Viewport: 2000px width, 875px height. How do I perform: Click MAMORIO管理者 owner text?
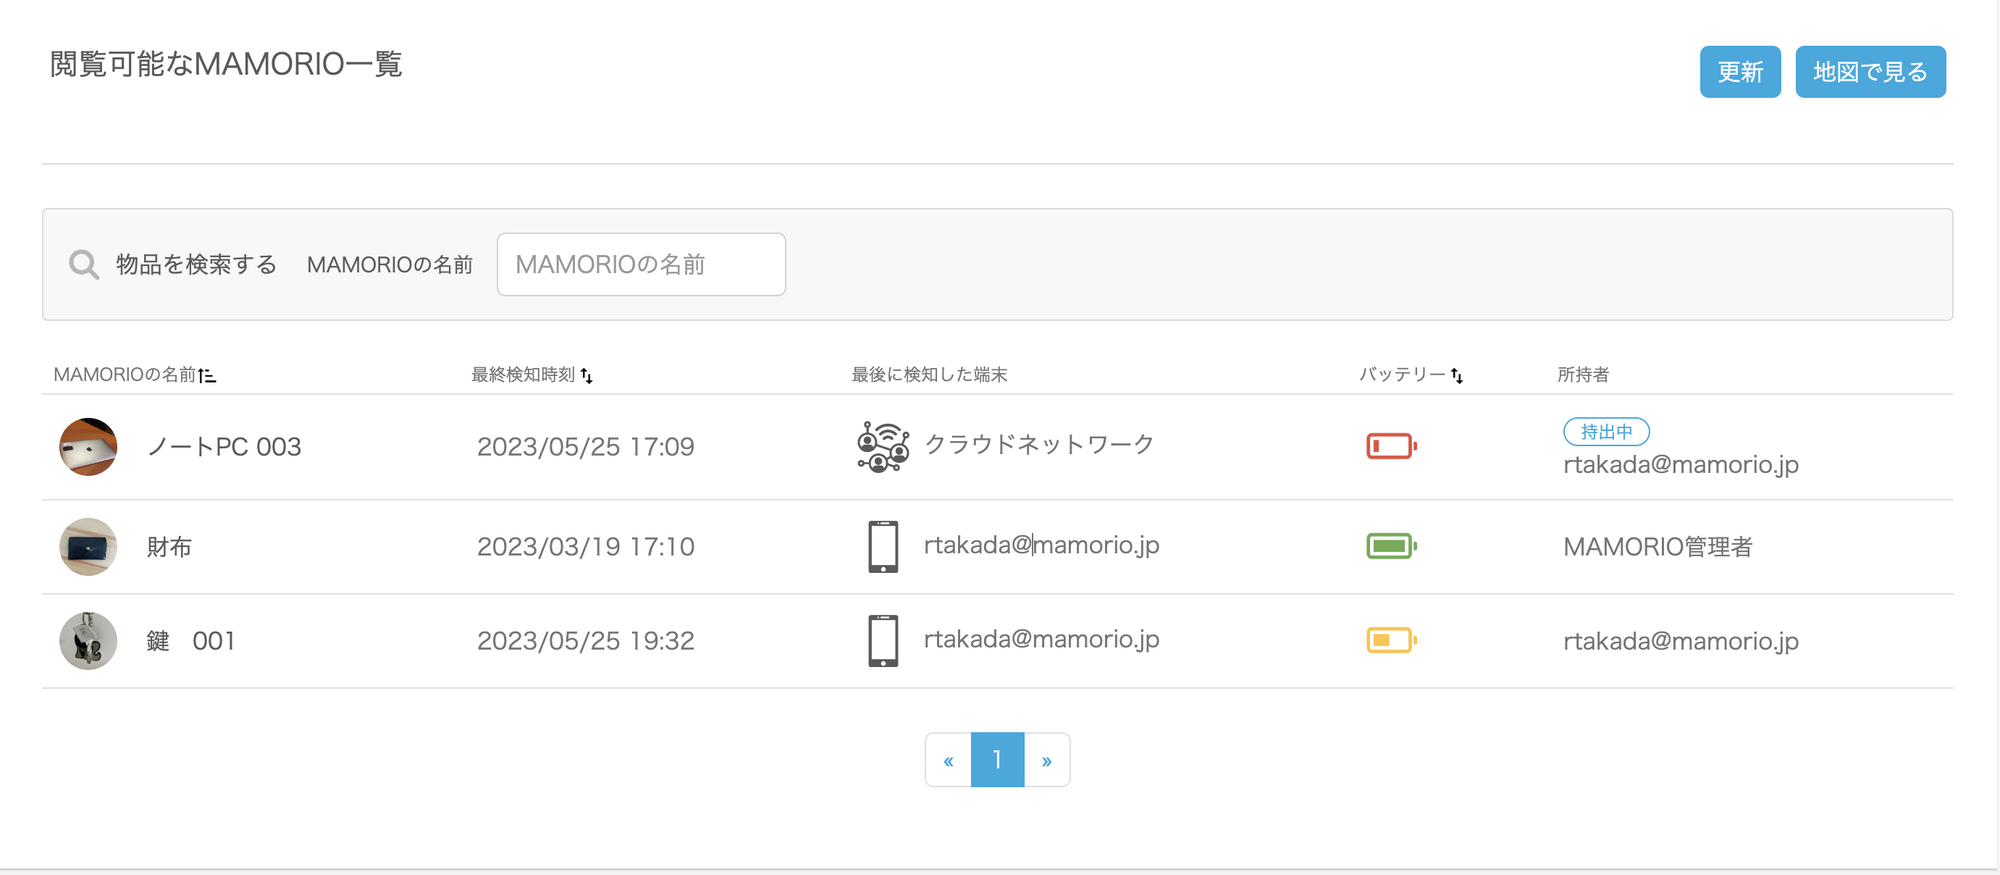tap(1658, 547)
